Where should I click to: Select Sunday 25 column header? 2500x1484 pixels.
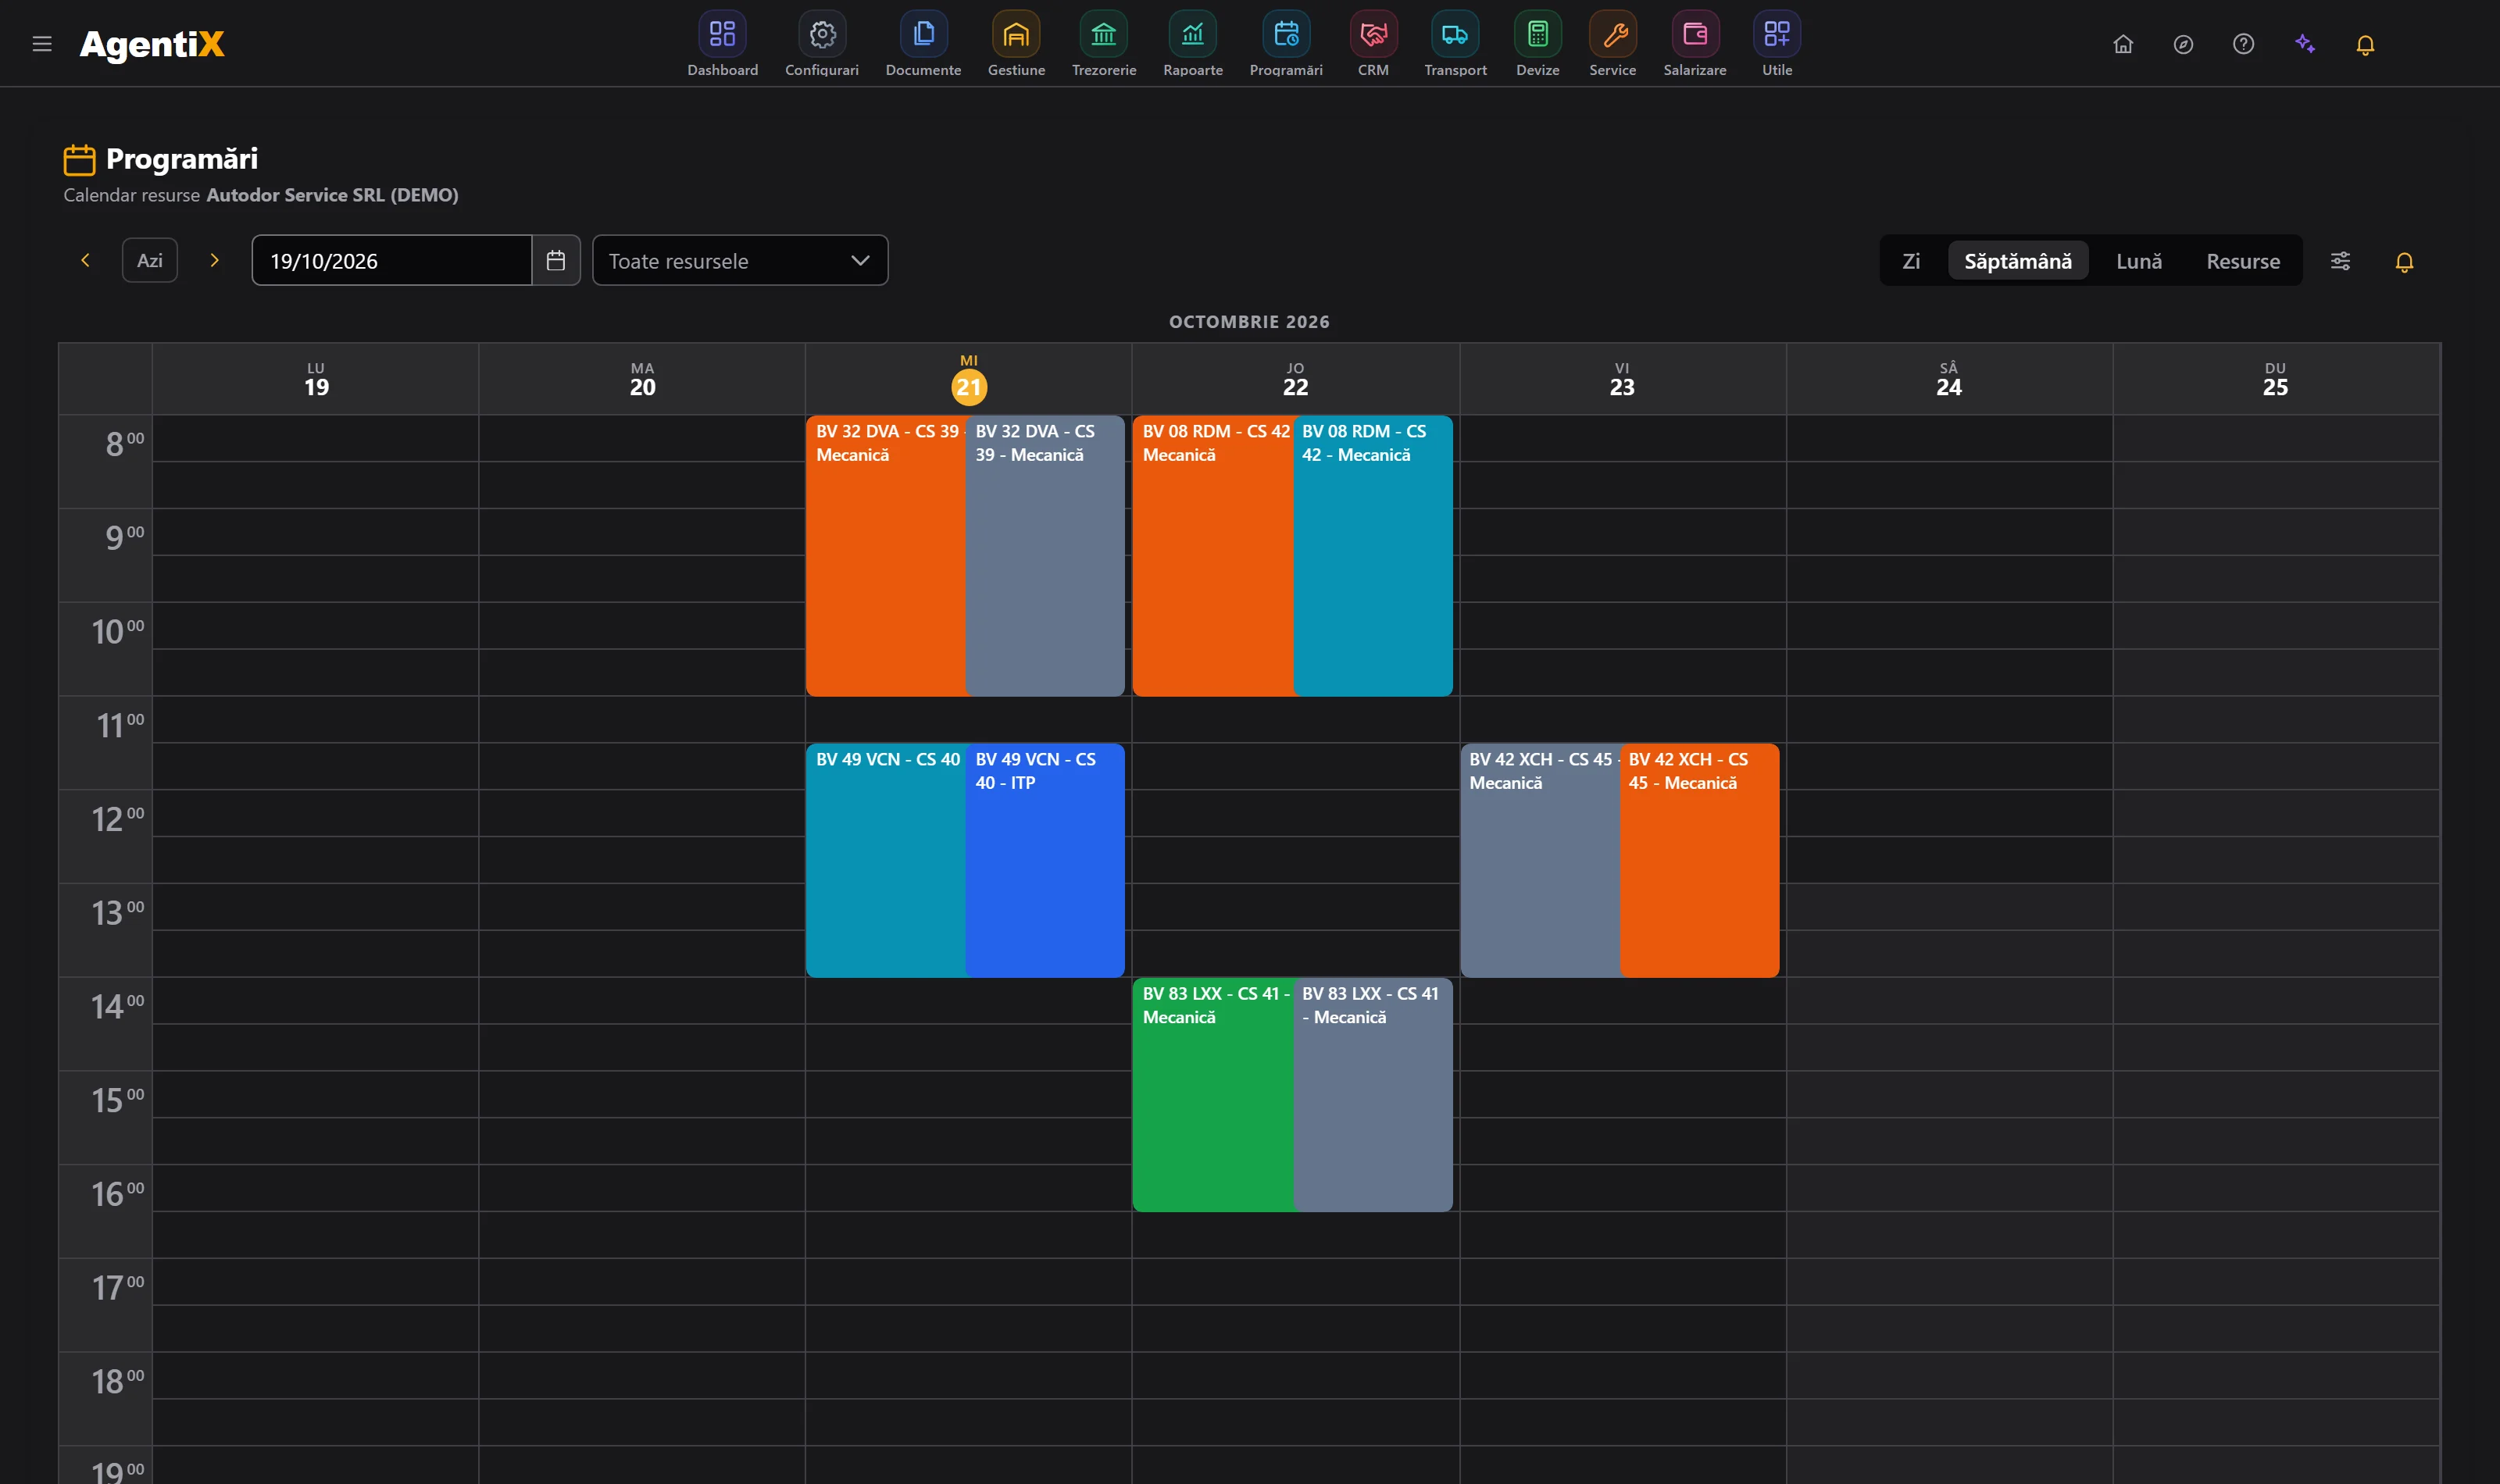coord(2275,380)
